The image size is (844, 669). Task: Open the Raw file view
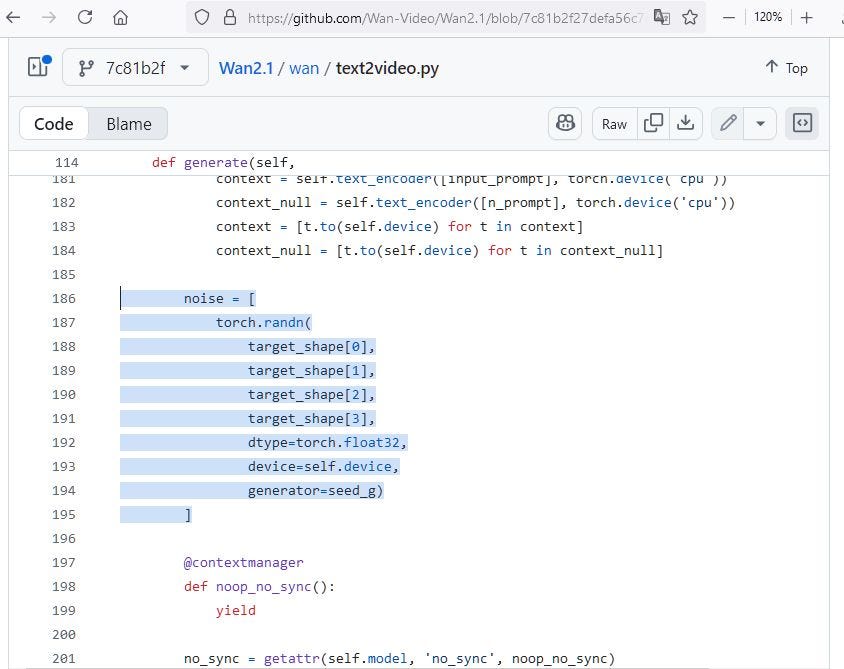614,124
